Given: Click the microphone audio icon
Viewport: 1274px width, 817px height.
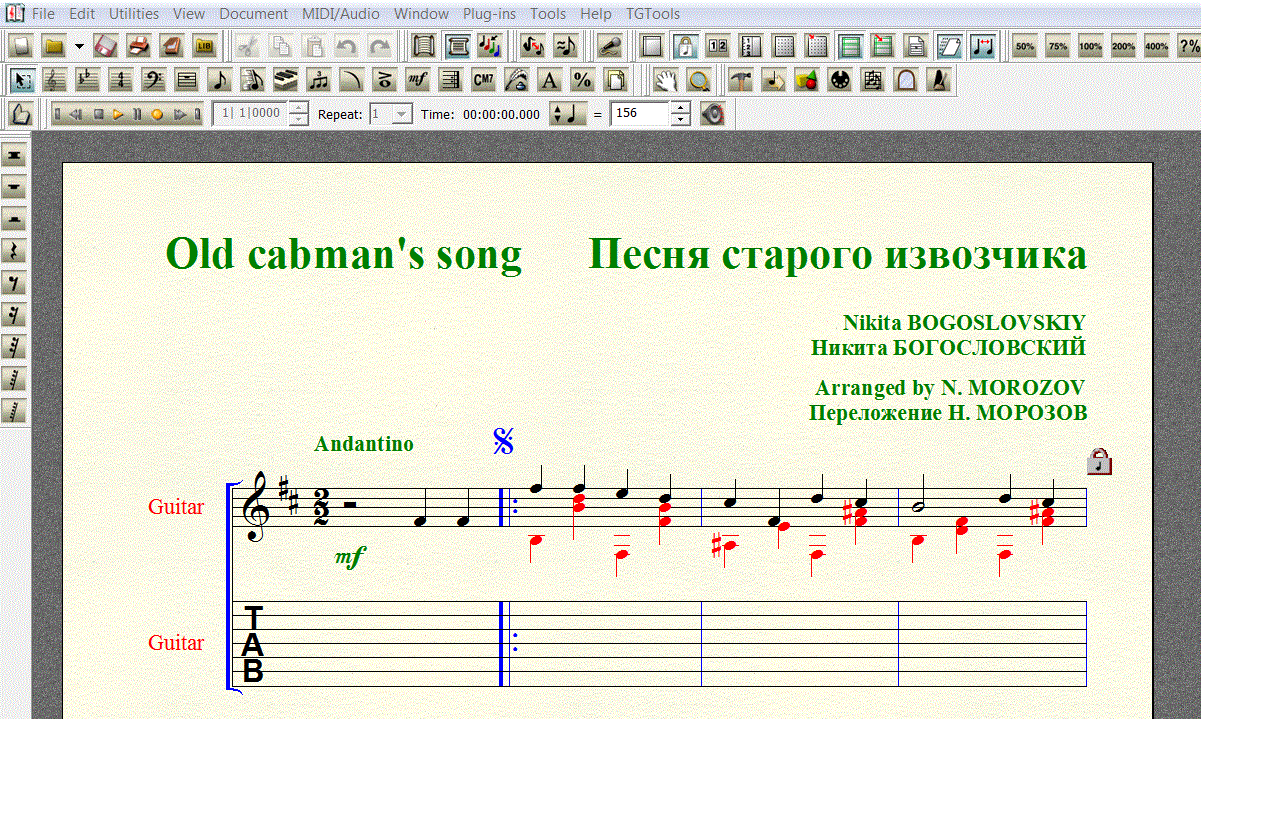Looking at the screenshot, I should (x=609, y=46).
